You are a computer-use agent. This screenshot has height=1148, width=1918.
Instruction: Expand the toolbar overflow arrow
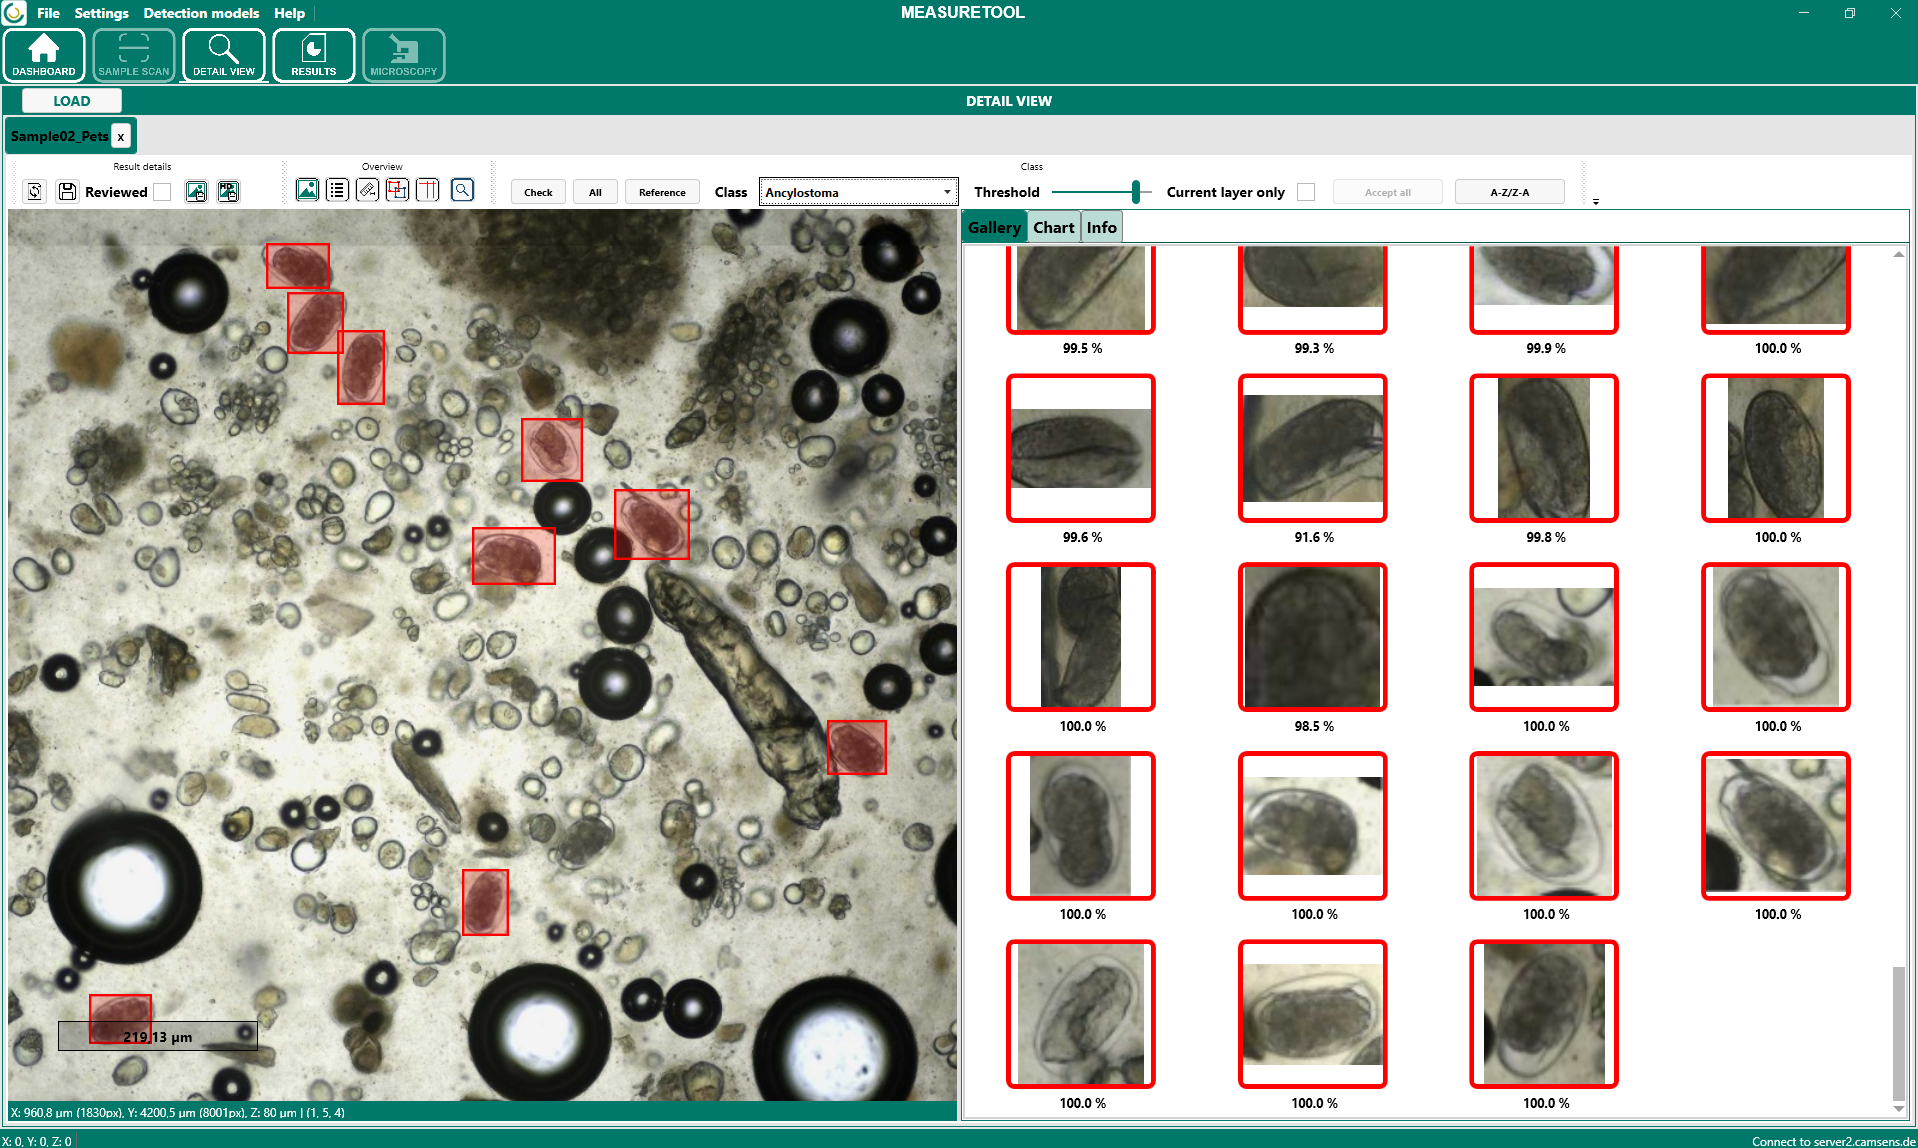pyautogui.click(x=1596, y=202)
